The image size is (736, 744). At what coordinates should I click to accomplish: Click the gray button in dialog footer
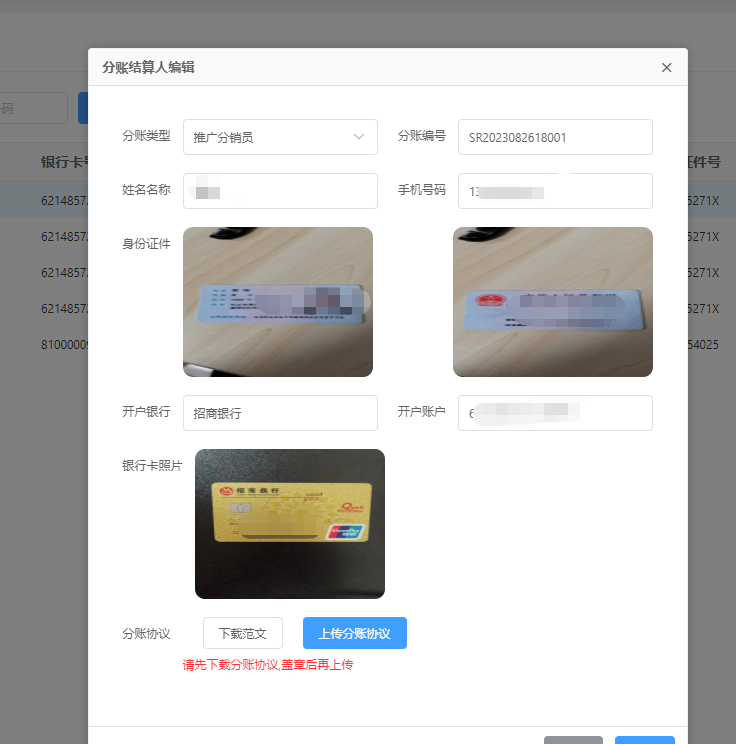pos(573,740)
